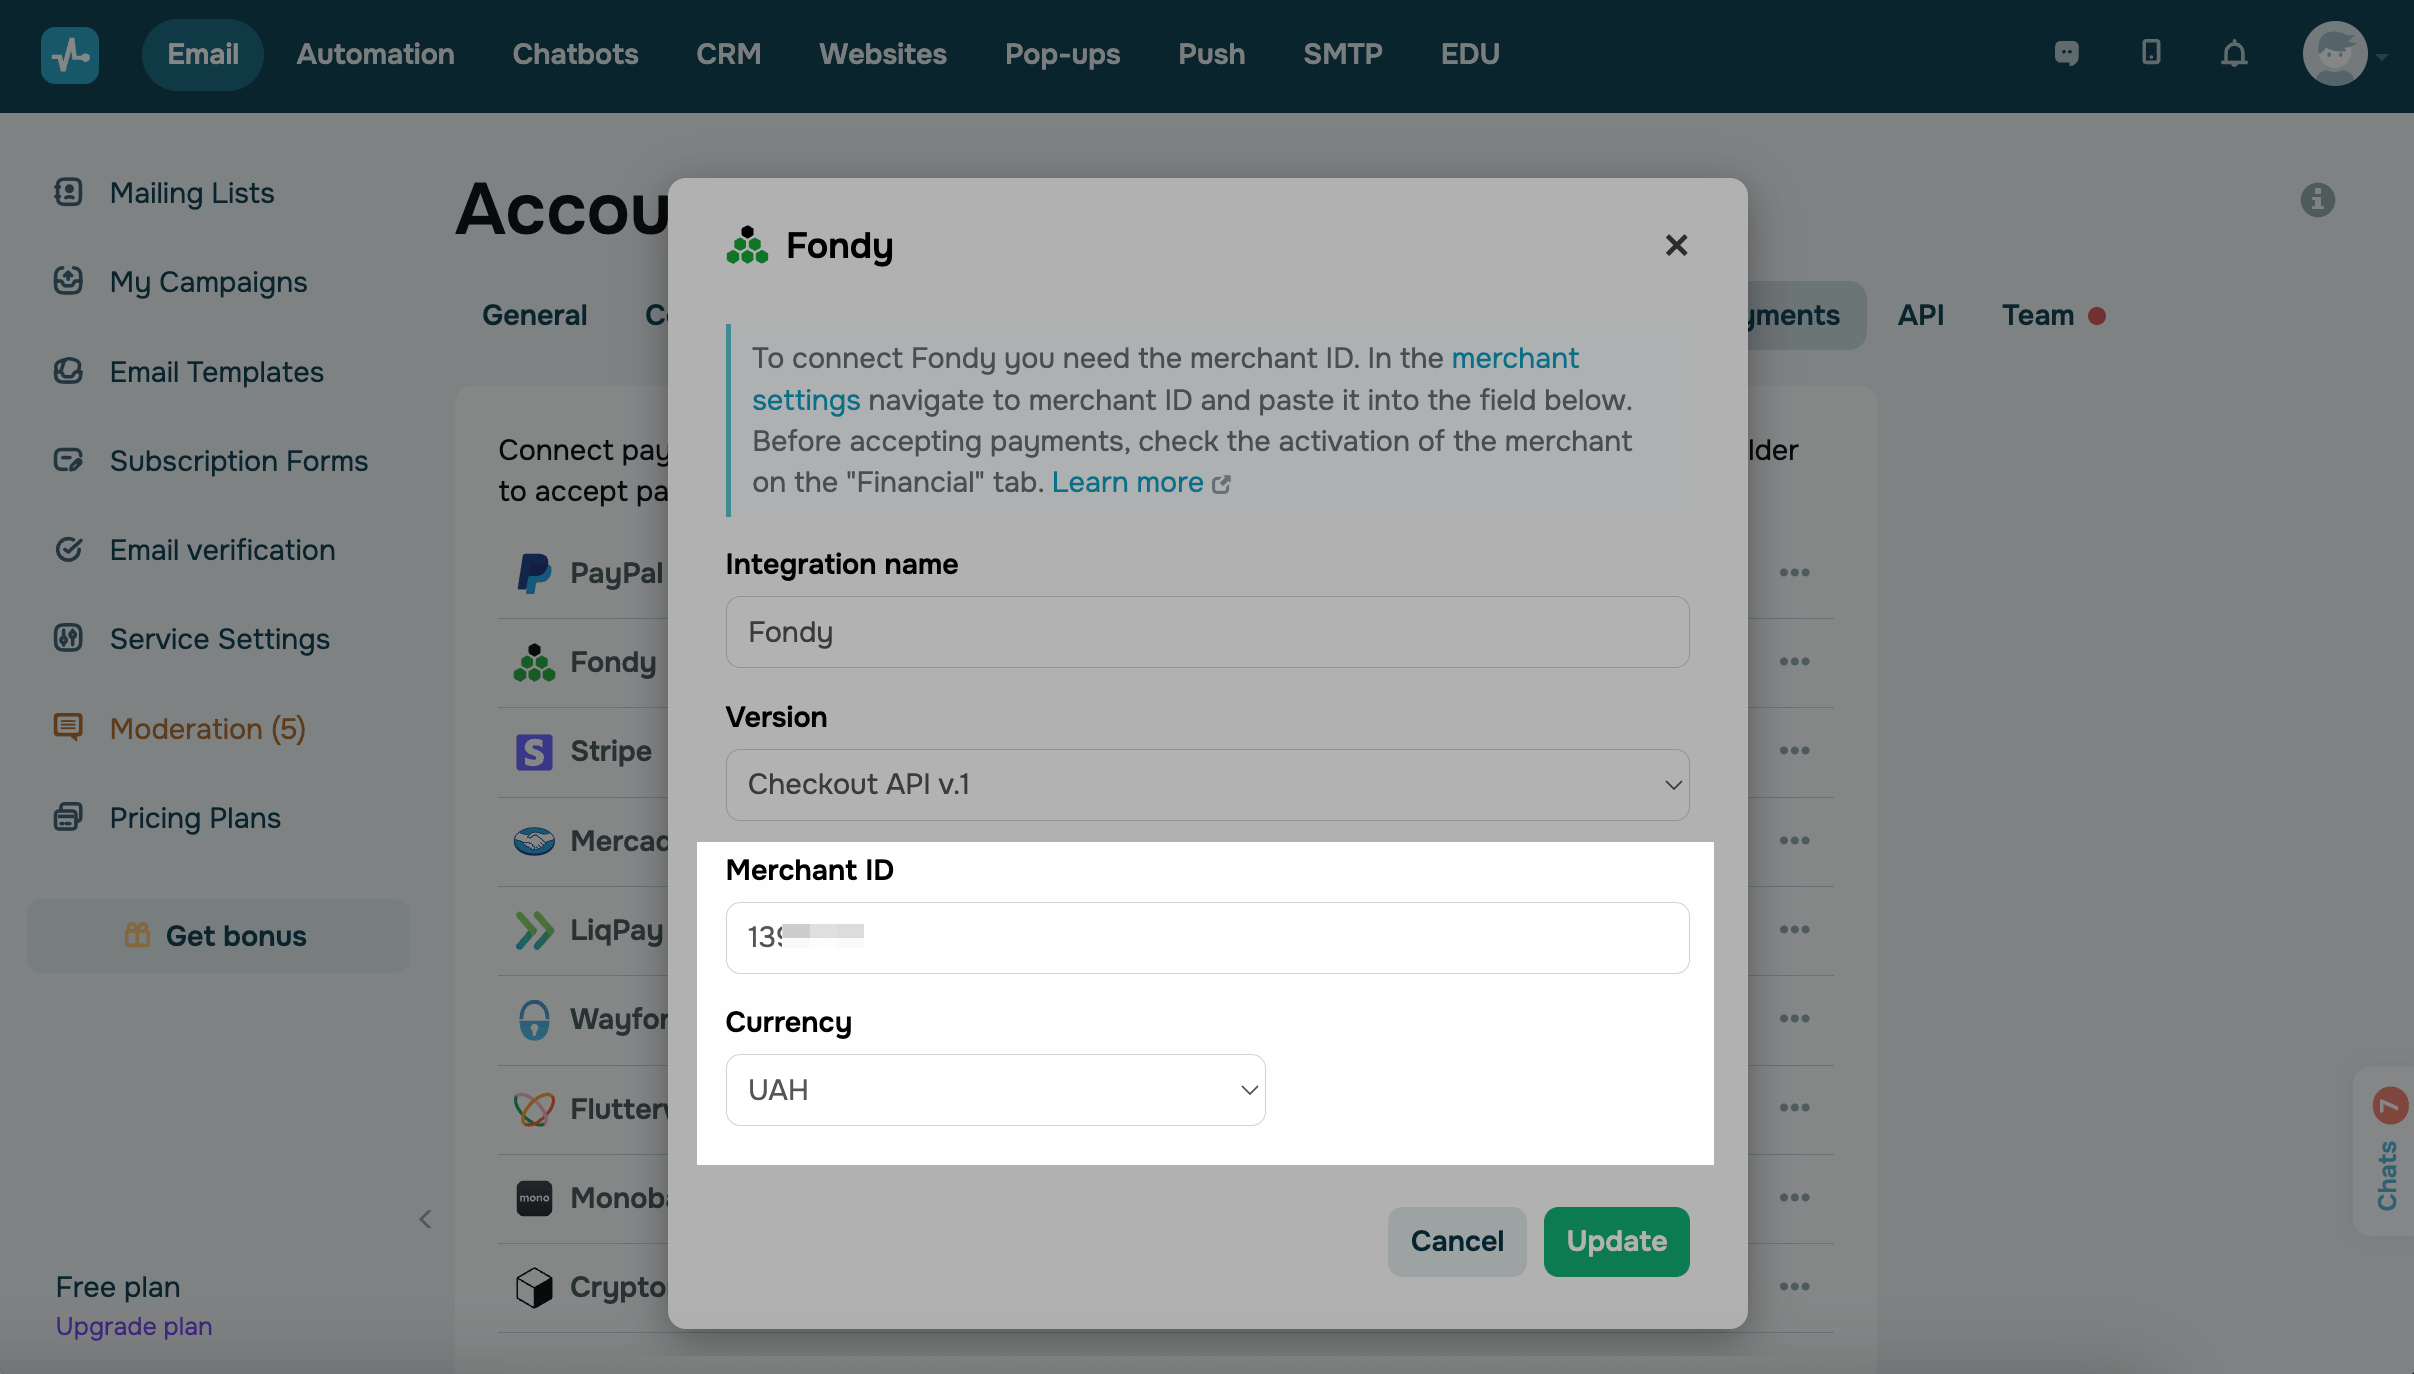
Task: Switch to the Automation section
Action: (375, 55)
